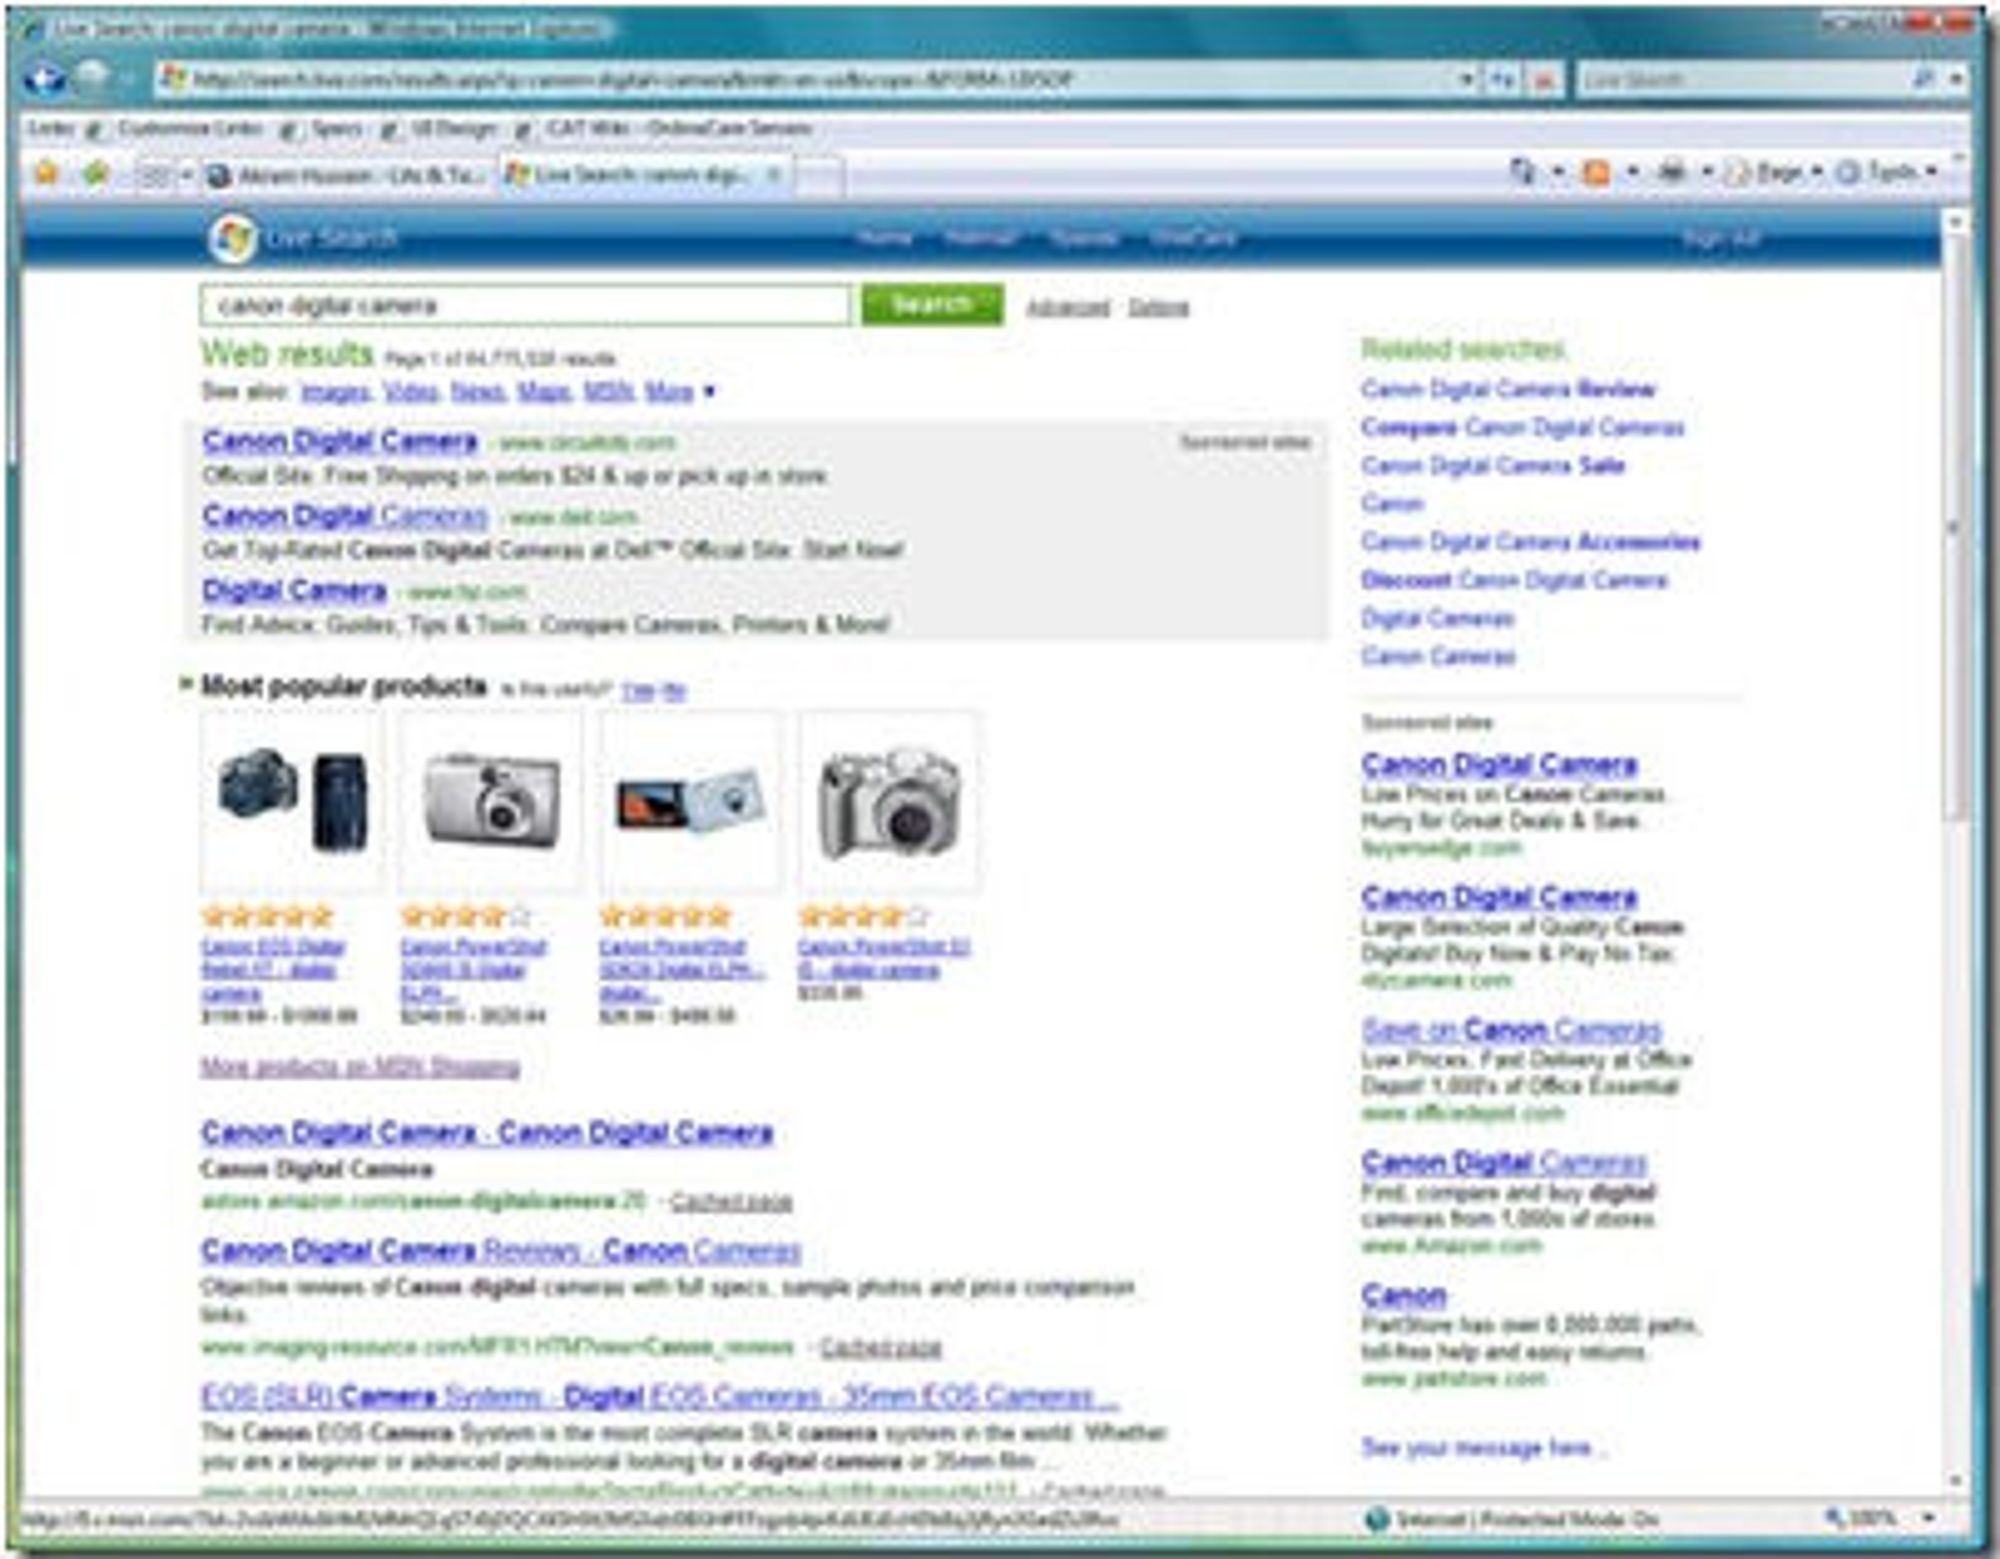Viewport: 2000px width, 1559px height.
Task: Click the browser Forward arrow button
Action: (x=93, y=76)
